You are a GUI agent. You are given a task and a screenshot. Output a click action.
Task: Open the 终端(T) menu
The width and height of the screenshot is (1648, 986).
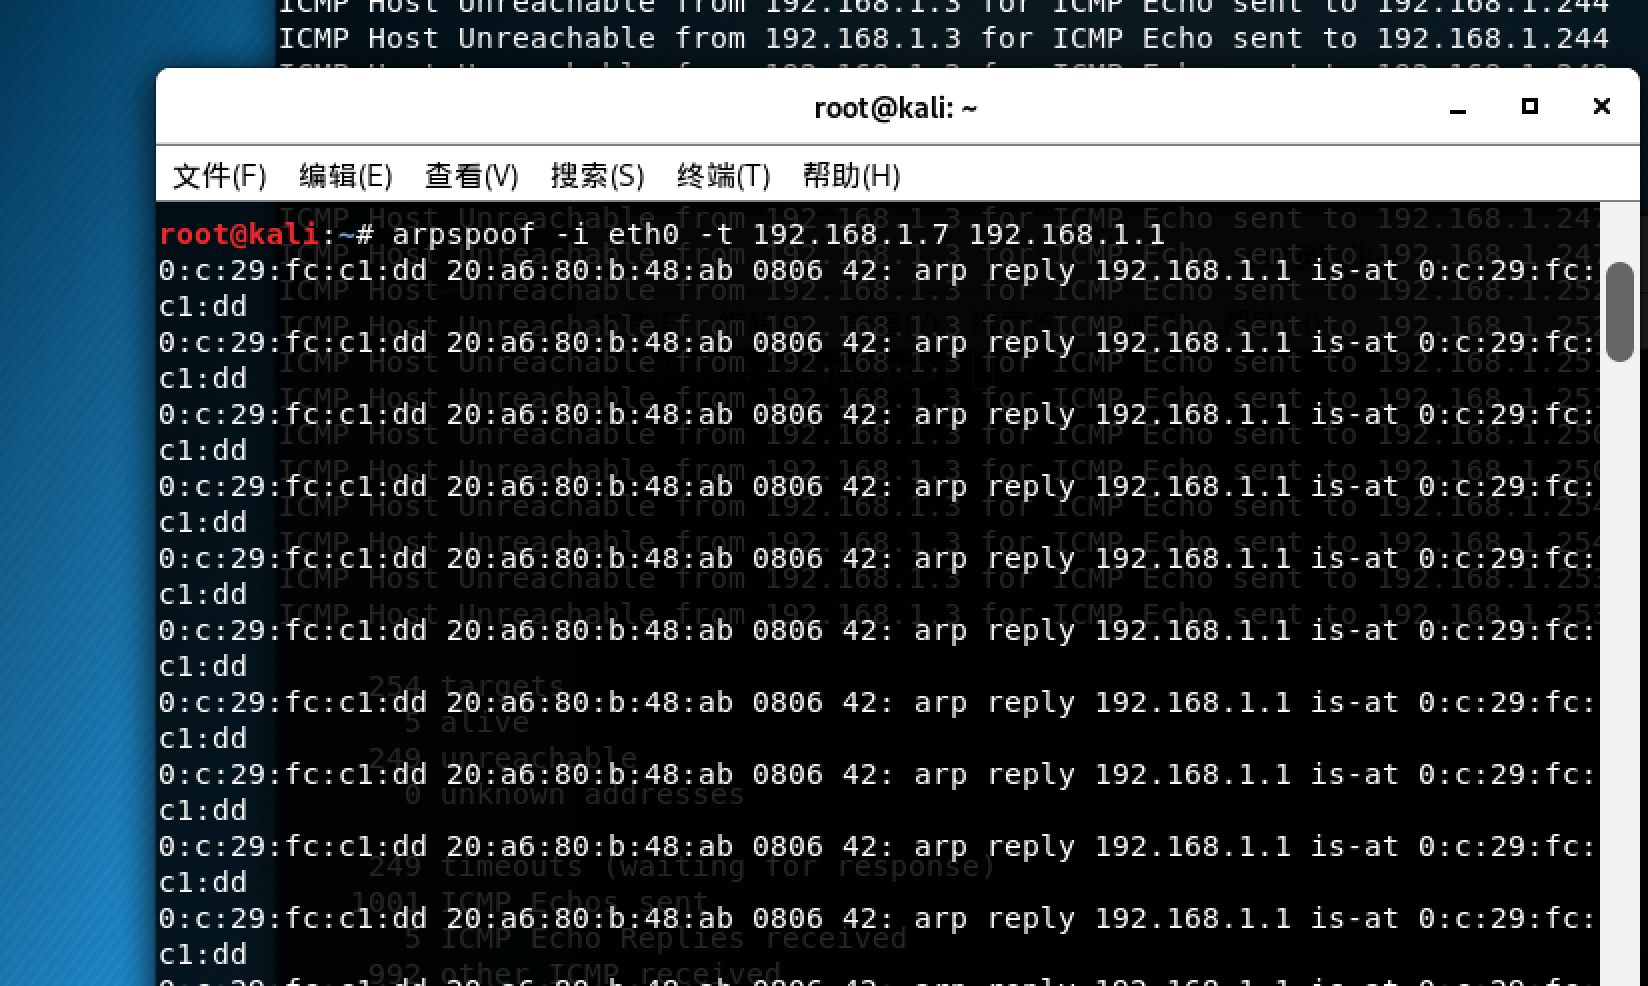tap(723, 176)
